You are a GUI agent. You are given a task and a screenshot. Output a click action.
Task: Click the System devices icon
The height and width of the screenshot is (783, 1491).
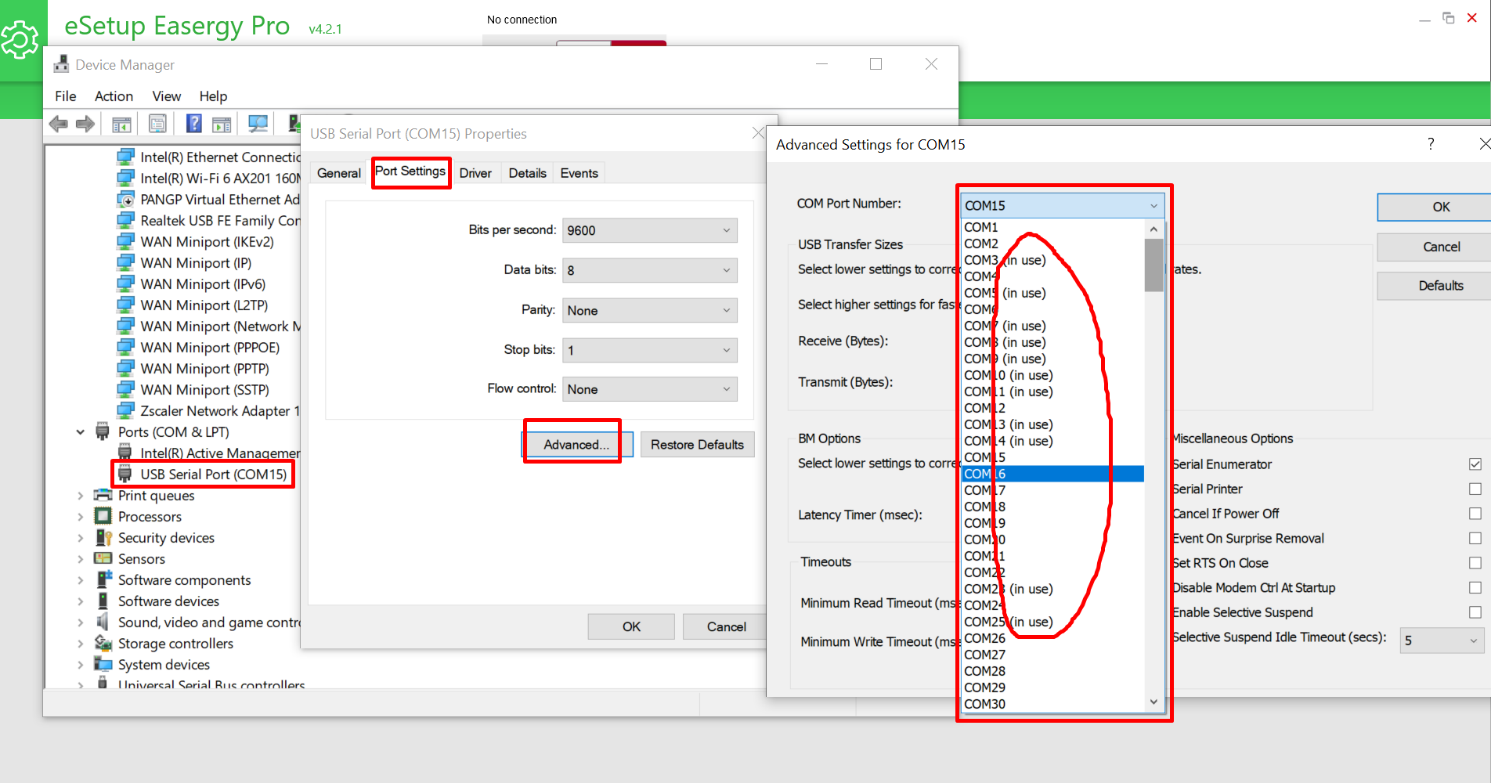(x=102, y=664)
